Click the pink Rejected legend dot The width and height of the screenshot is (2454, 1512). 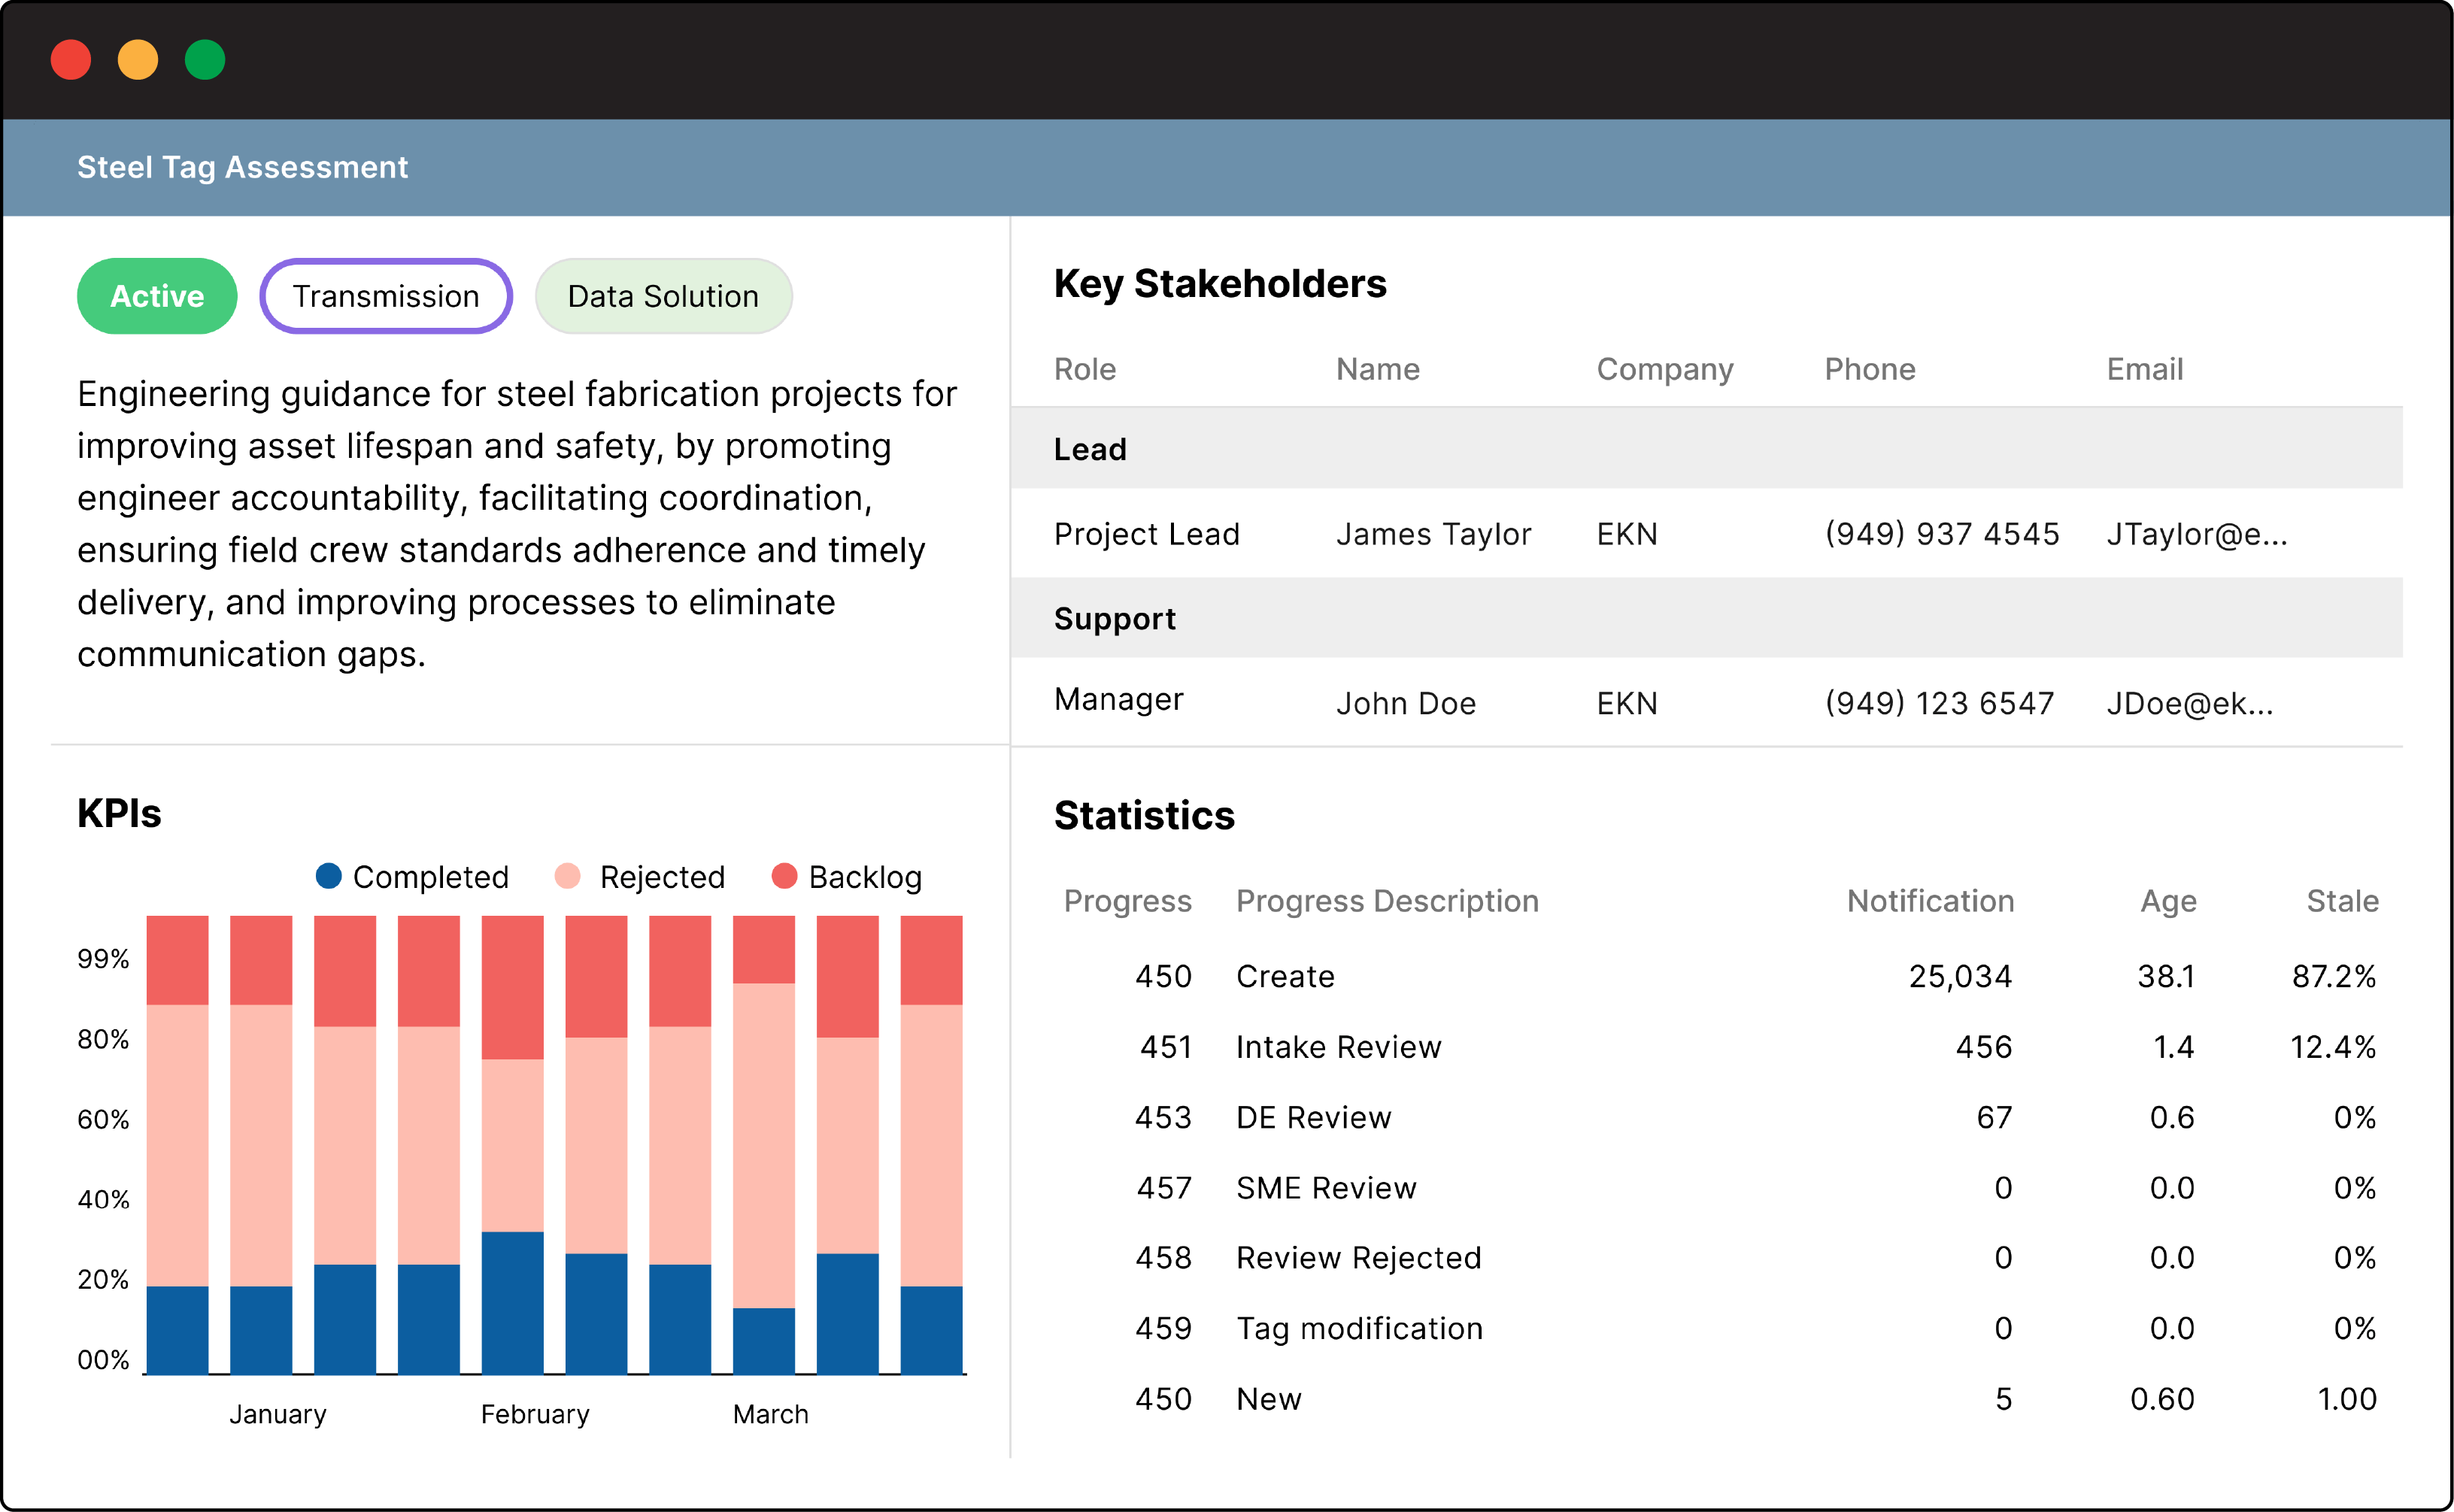tap(567, 876)
